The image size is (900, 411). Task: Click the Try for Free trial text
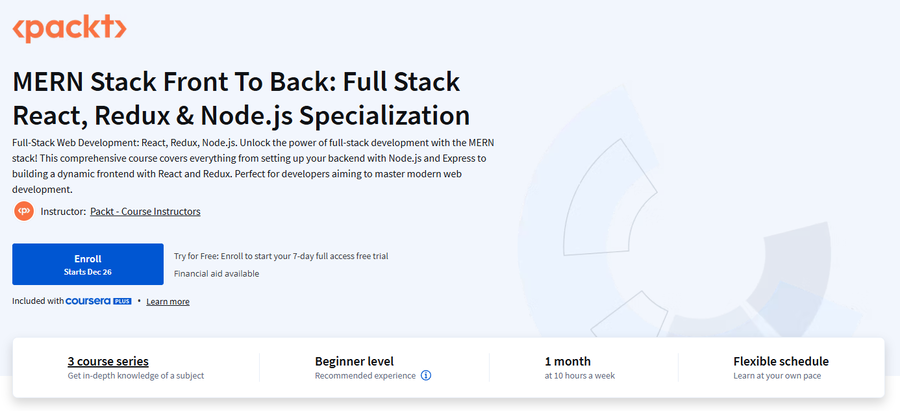(x=281, y=256)
